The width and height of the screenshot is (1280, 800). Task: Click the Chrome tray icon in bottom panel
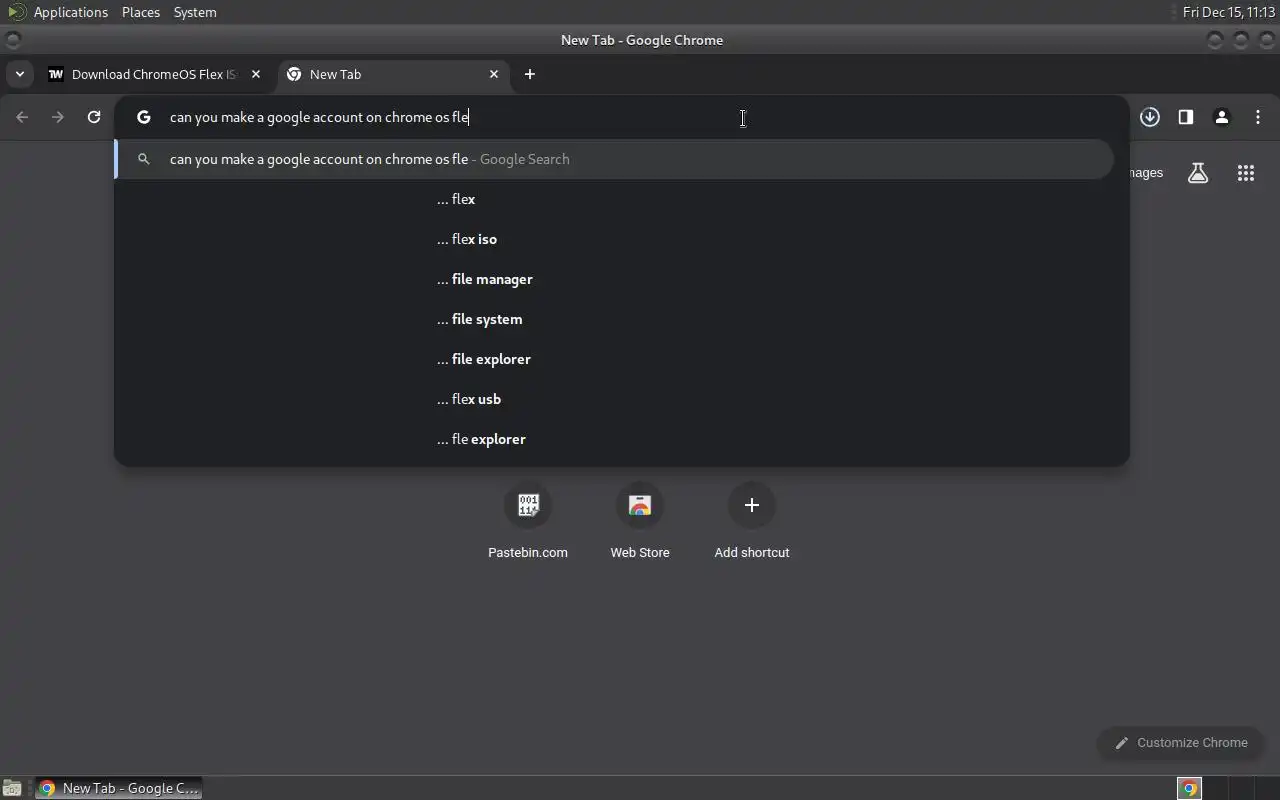tap(1189, 788)
